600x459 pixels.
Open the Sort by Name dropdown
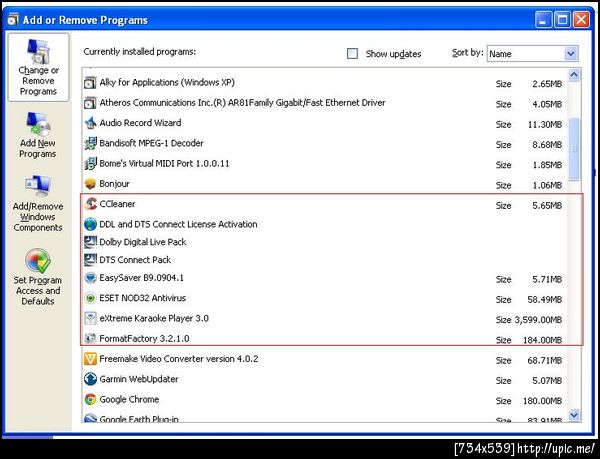(x=571, y=54)
